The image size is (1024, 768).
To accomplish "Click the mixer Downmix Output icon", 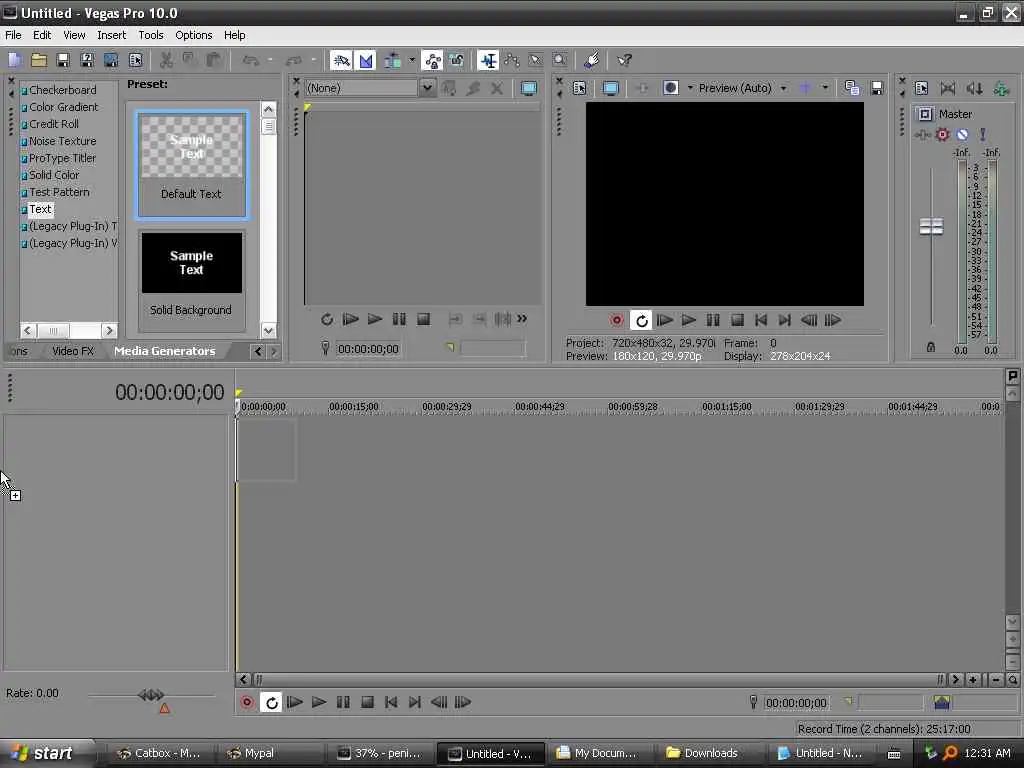I will pyautogui.click(x=948, y=88).
